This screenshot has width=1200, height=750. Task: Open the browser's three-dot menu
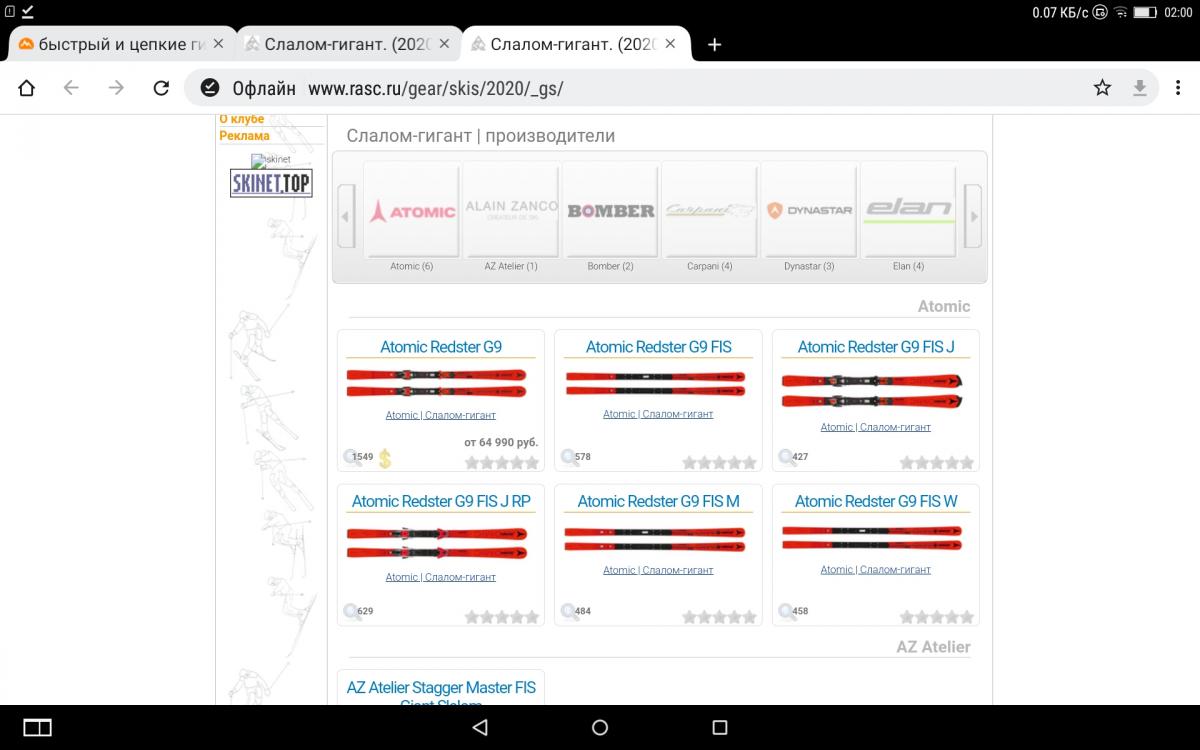pyautogui.click(x=1177, y=88)
